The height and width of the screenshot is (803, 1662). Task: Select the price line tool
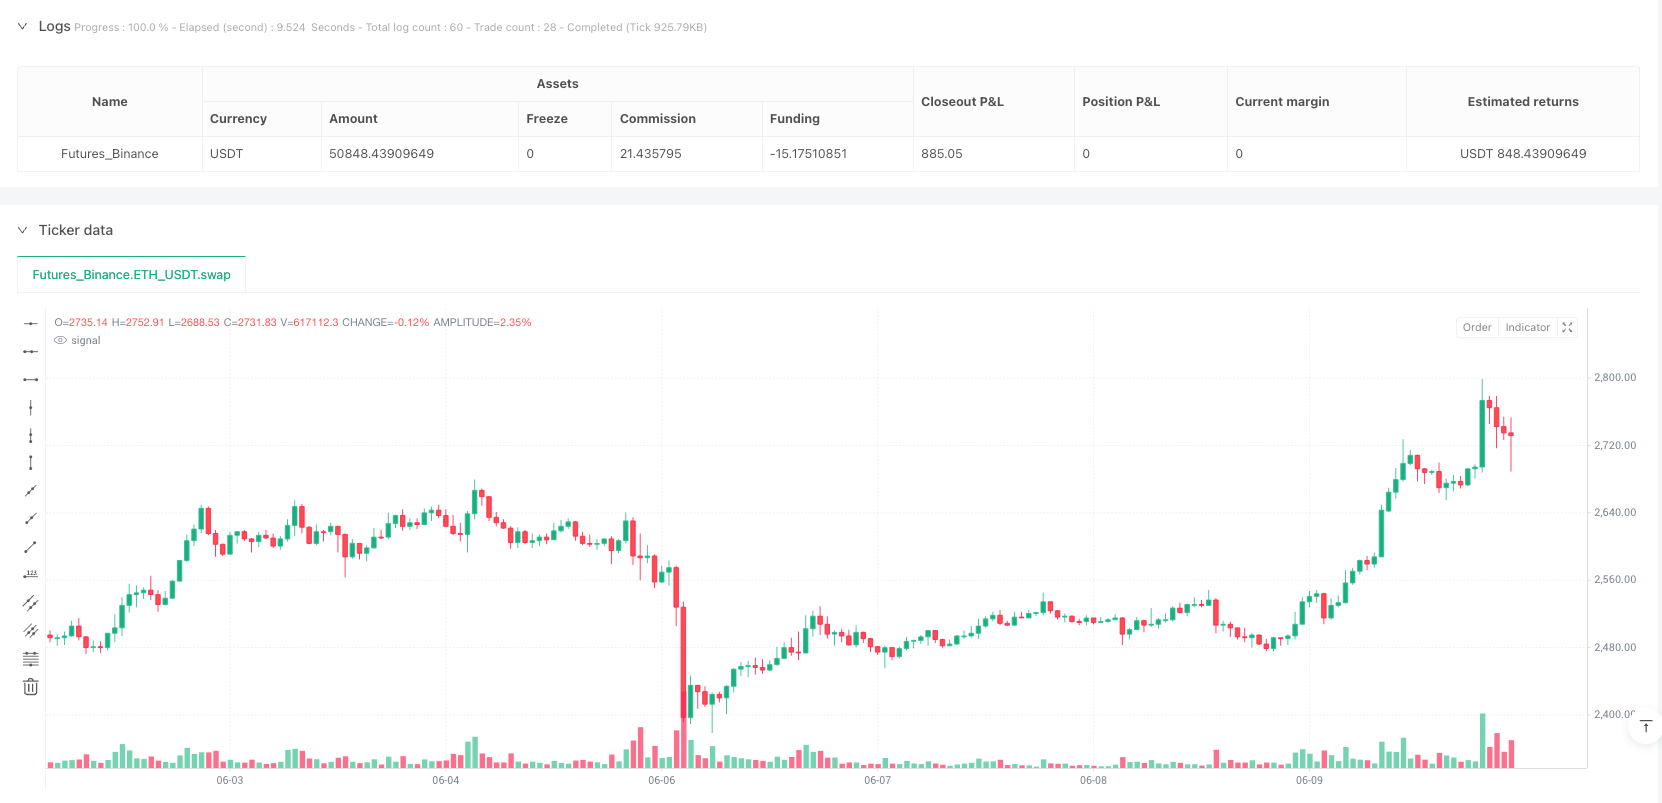coord(31,574)
